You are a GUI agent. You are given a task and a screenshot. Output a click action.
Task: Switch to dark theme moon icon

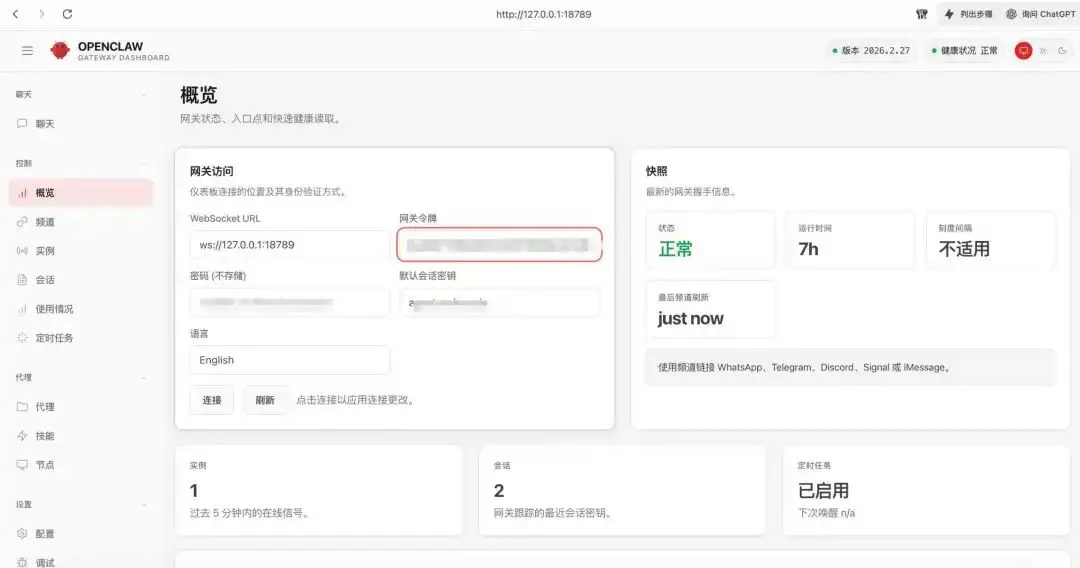pyautogui.click(x=1063, y=50)
